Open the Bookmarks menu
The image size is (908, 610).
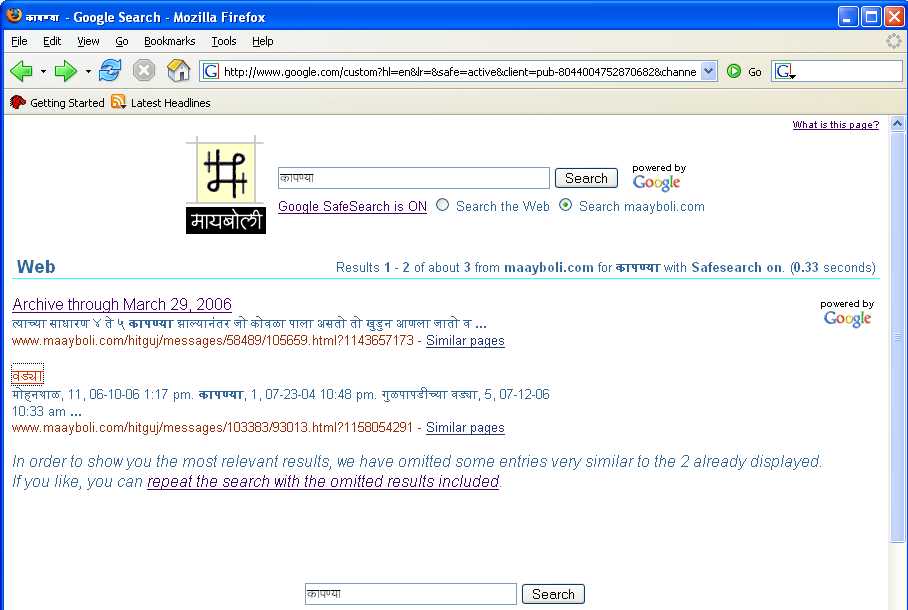[170, 41]
